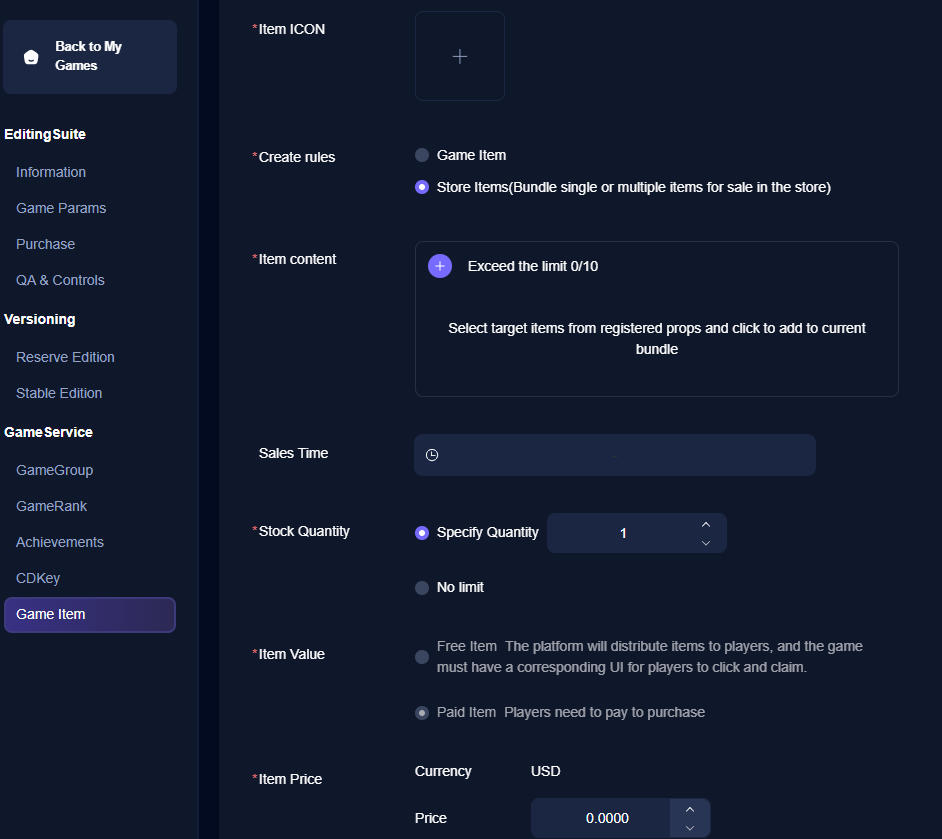The height and width of the screenshot is (839, 942).
Task: Open Stable Edition under Versioning
Action: pos(59,393)
